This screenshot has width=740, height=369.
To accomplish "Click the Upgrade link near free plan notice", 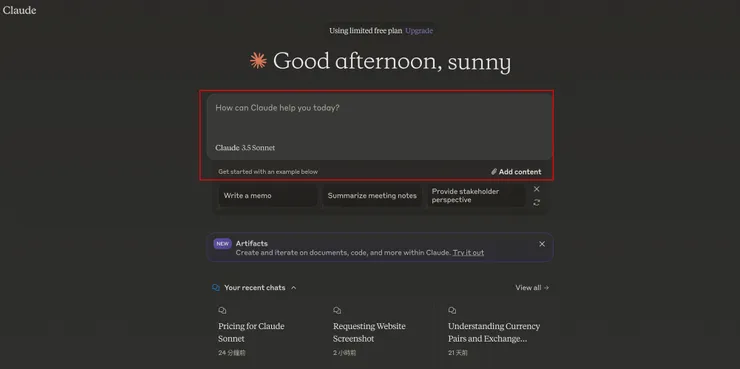I will point(419,31).
